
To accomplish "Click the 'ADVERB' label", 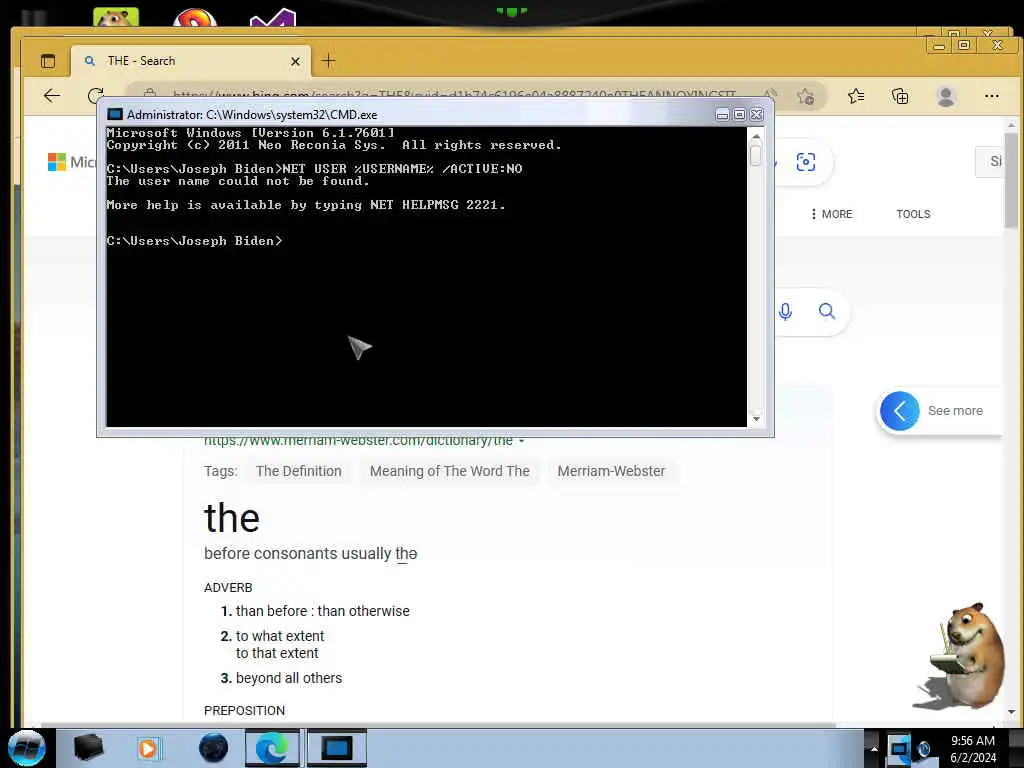I will tap(228, 588).
